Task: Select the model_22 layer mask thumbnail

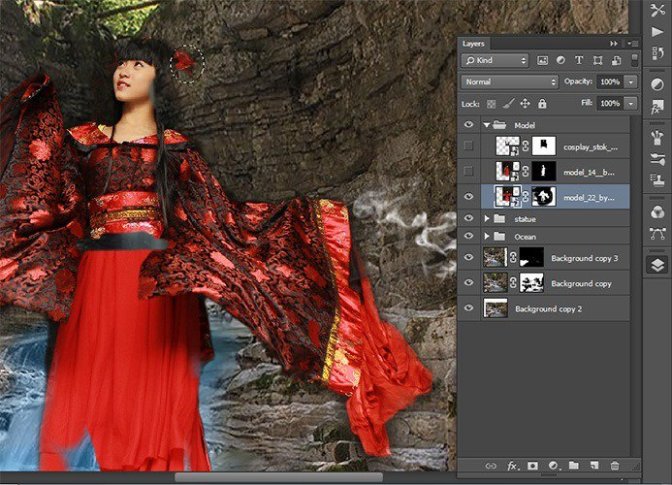Action: coord(544,197)
